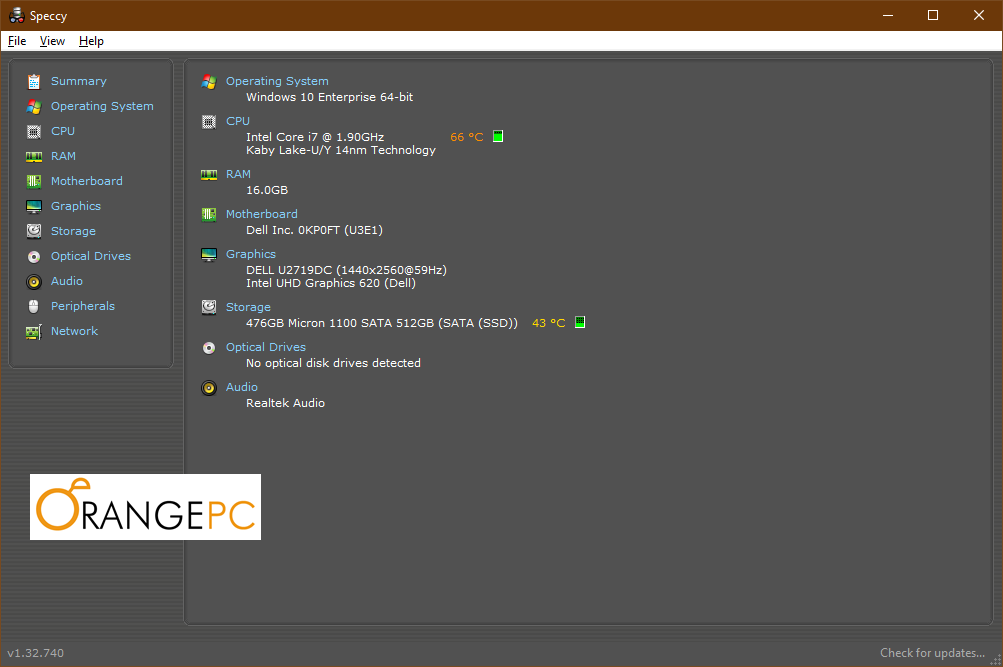Viewport: 1003px width, 667px height.
Task: Click the Graphics monitor icon in sidebar
Action: point(34,206)
